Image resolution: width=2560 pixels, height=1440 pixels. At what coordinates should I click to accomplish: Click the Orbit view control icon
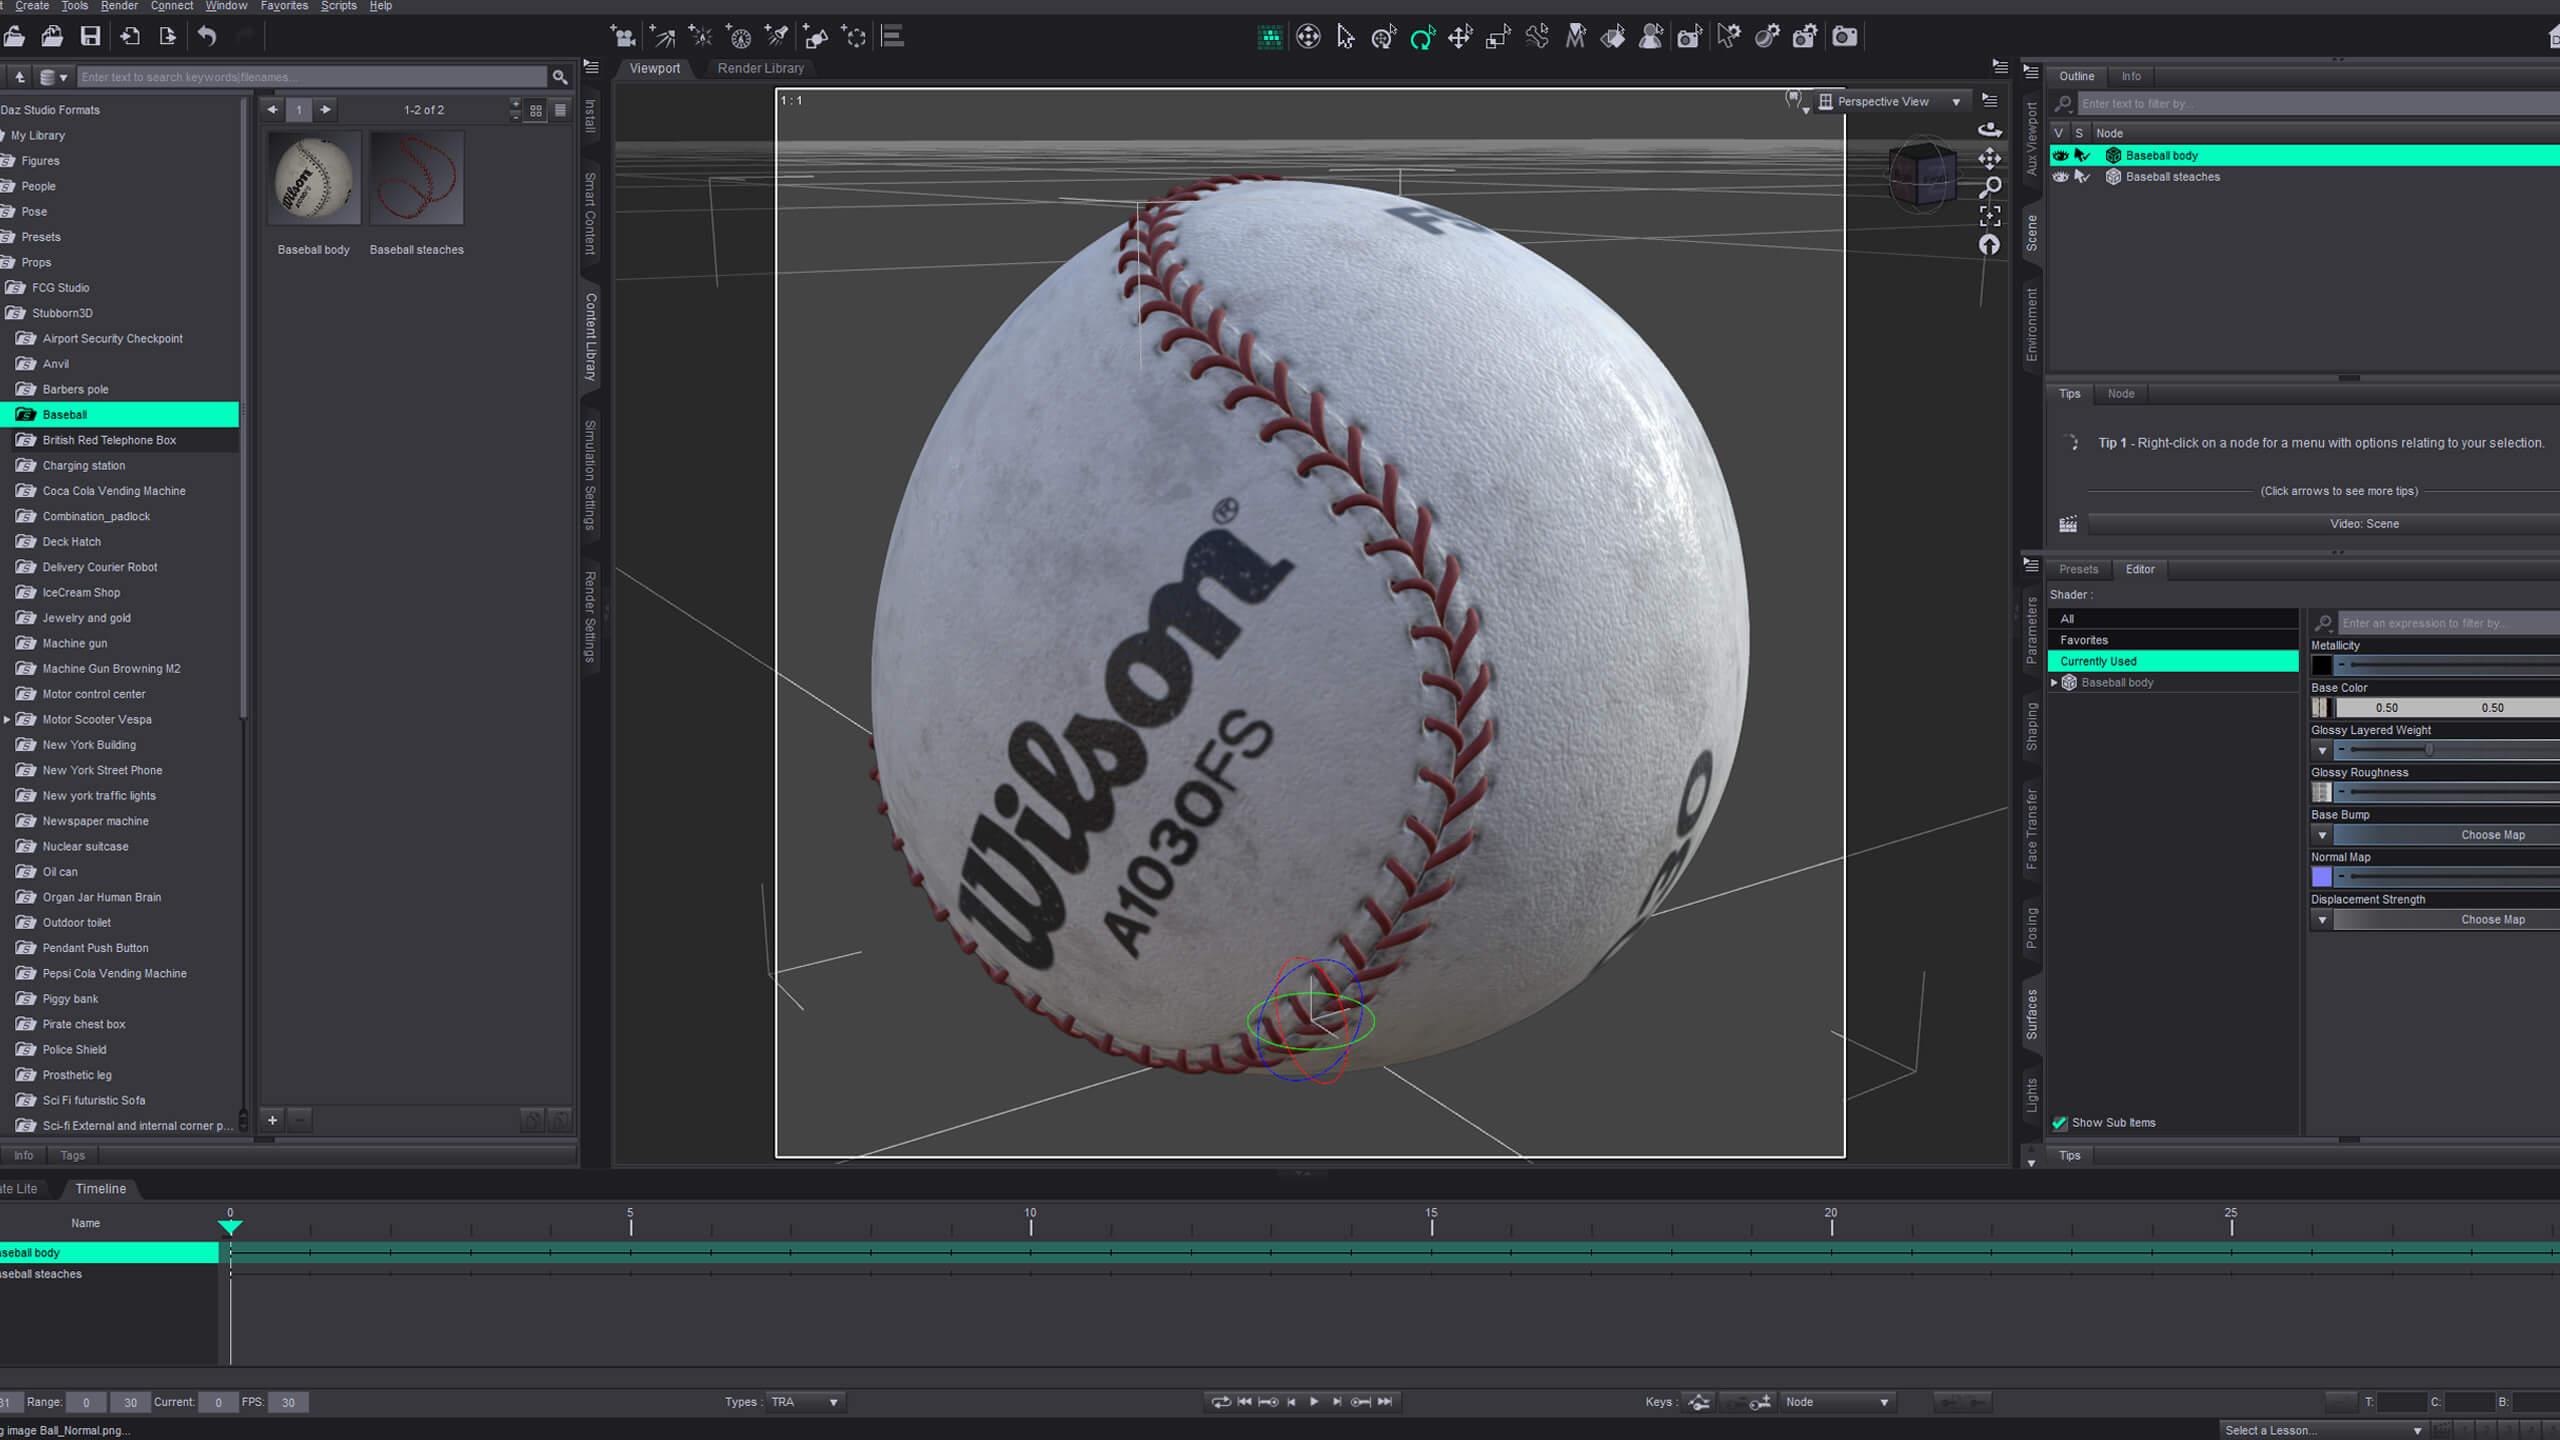(1990, 129)
